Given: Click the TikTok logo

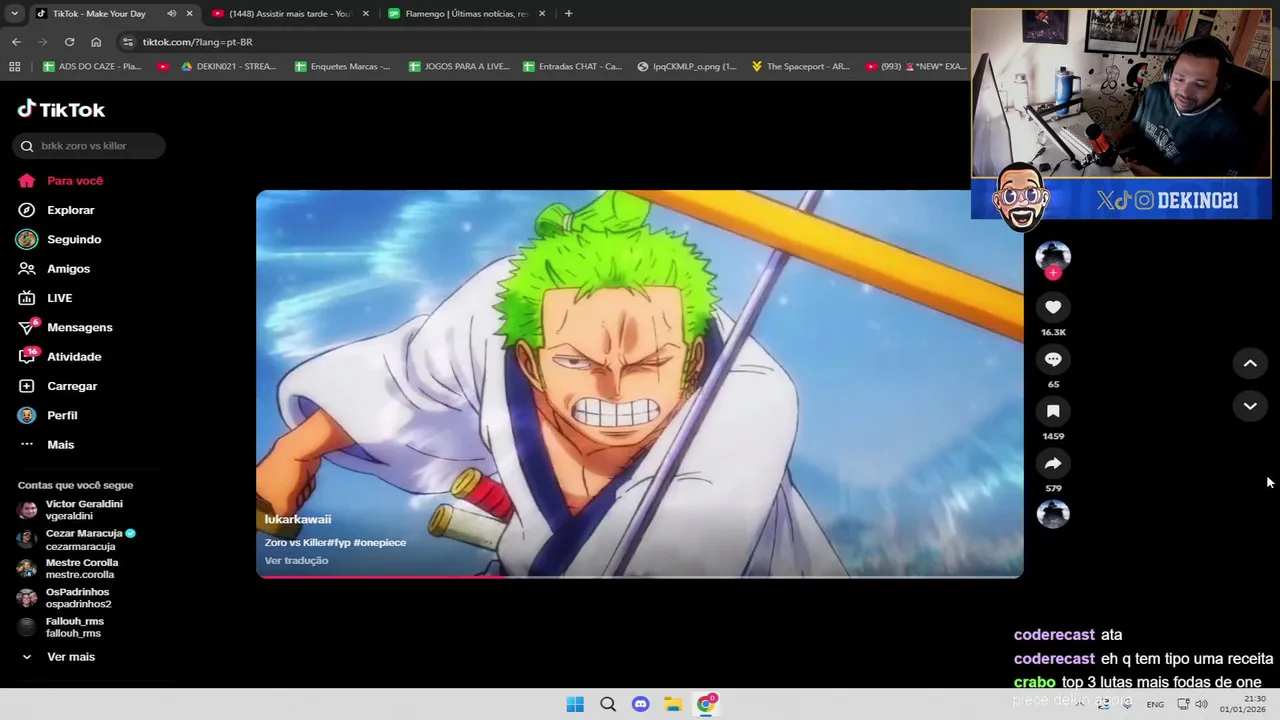Looking at the screenshot, I should [x=61, y=109].
